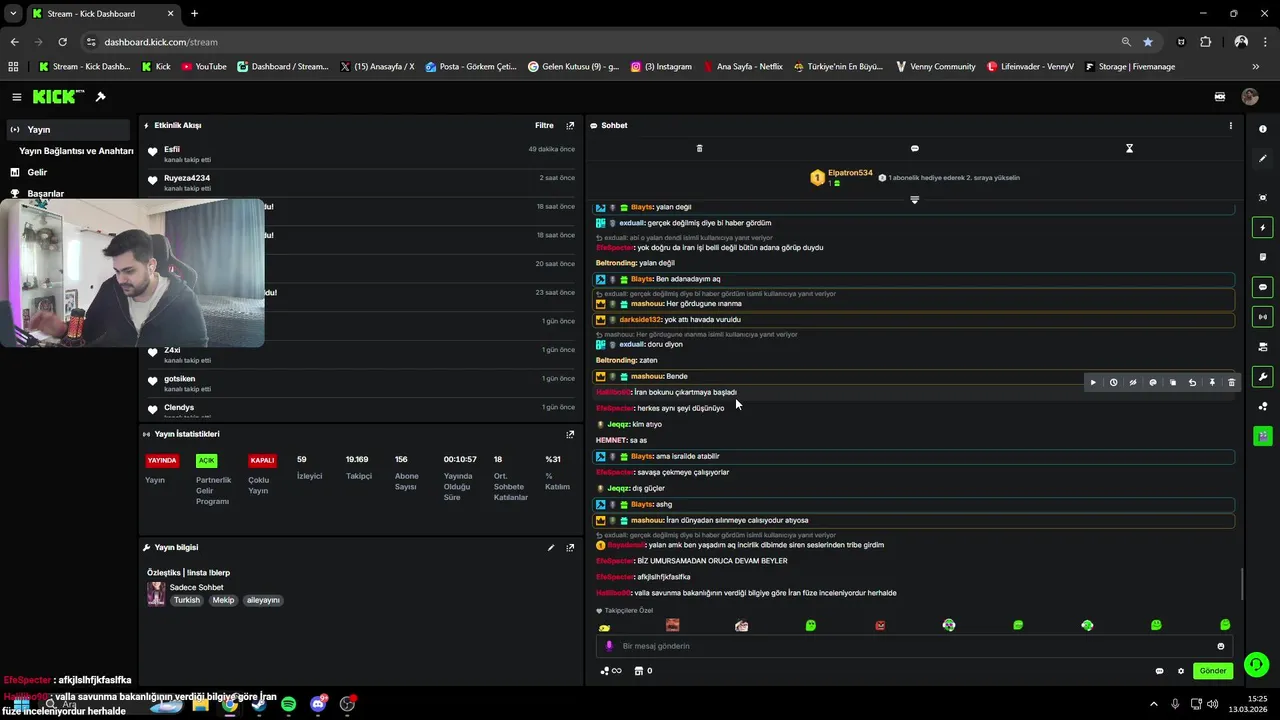The width and height of the screenshot is (1280, 720).
Task: Click the copy icon in message toolbar
Action: (x=1173, y=382)
